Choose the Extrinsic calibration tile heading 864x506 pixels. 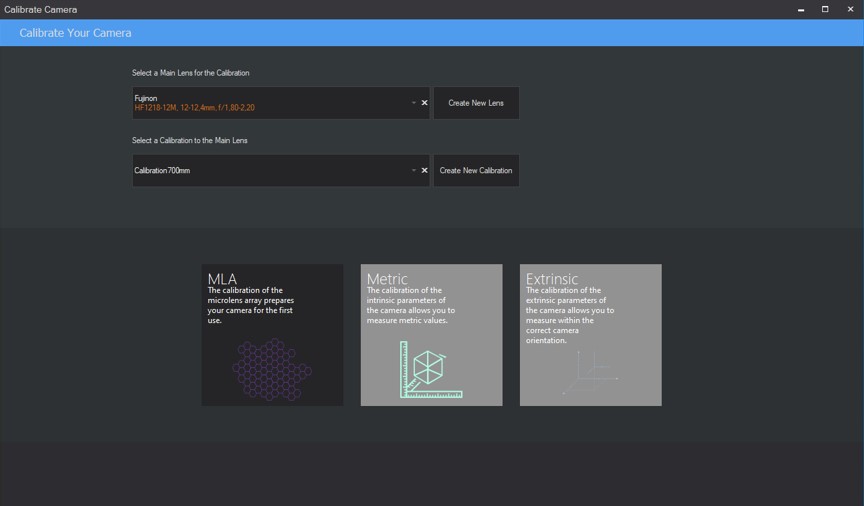pyautogui.click(x=552, y=279)
